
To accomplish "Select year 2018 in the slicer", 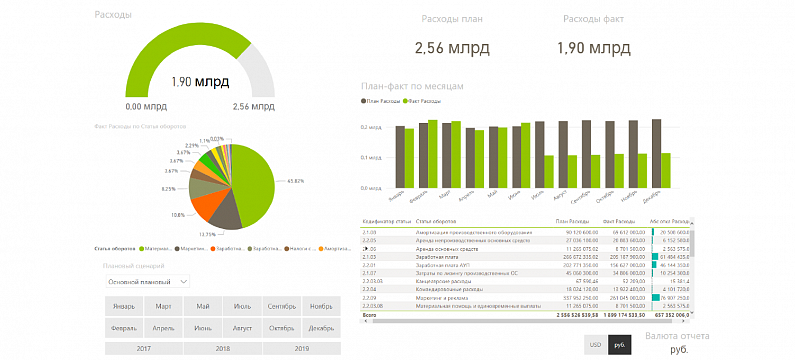I will coord(223,348).
